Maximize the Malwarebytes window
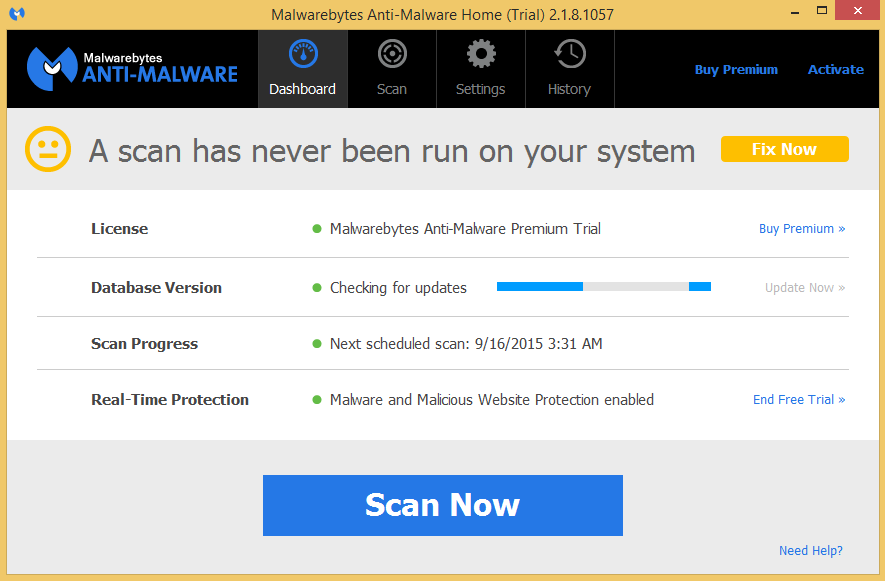The width and height of the screenshot is (885, 581). coord(822,10)
